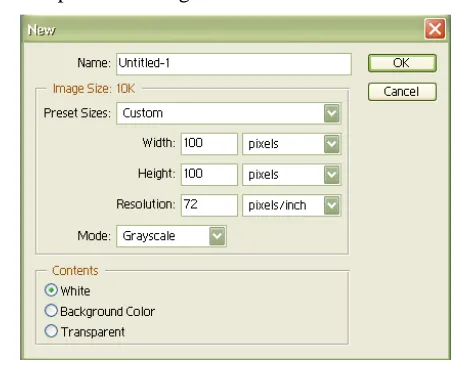Open the Mode dropdown arrow
Viewport: 458px width, 370px height.
pos(217,236)
